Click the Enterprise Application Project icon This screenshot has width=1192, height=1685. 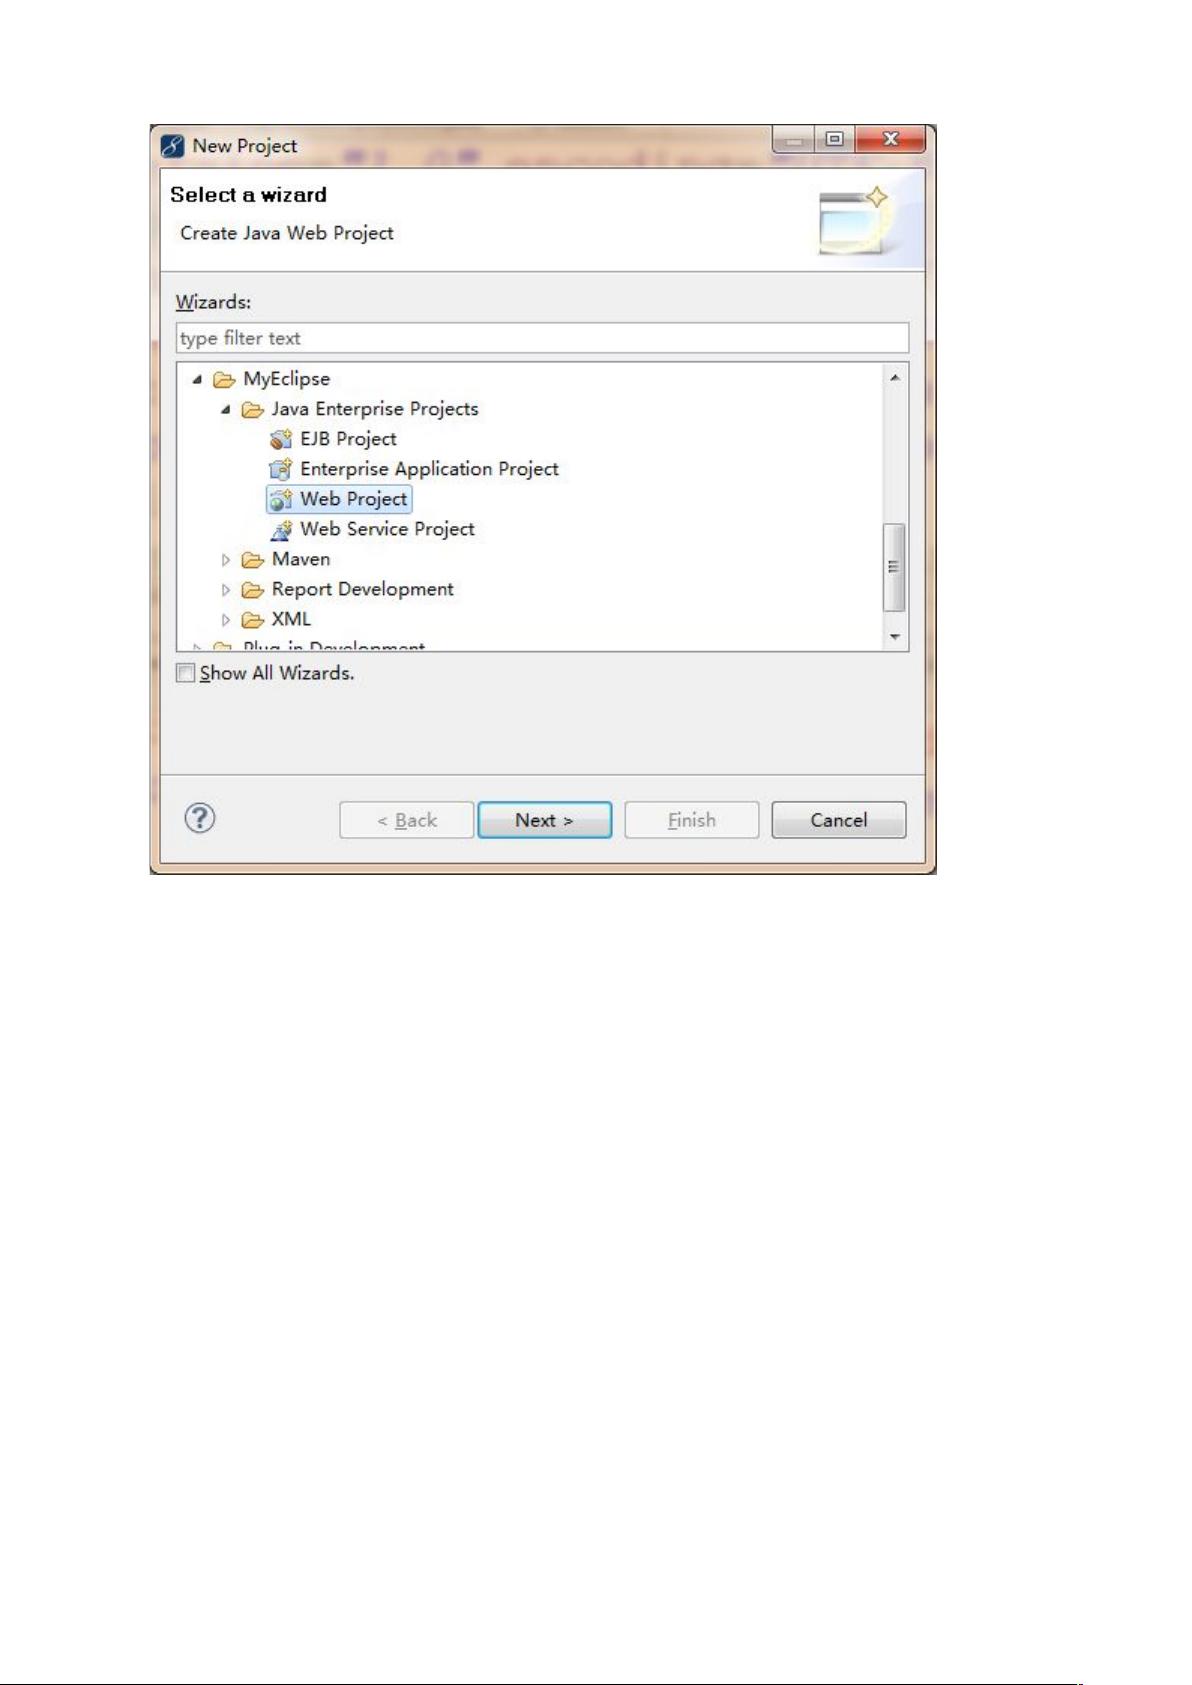(x=281, y=469)
